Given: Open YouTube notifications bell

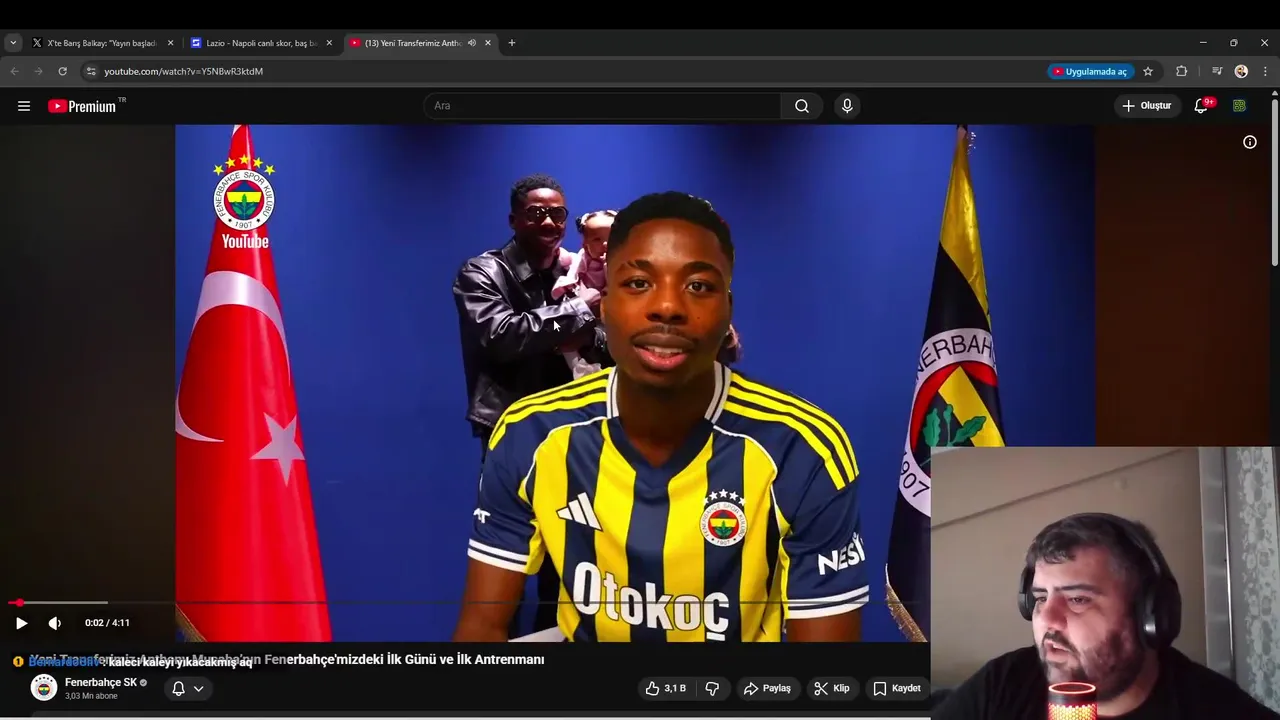Looking at the screenshot, I should [1202, 106].
